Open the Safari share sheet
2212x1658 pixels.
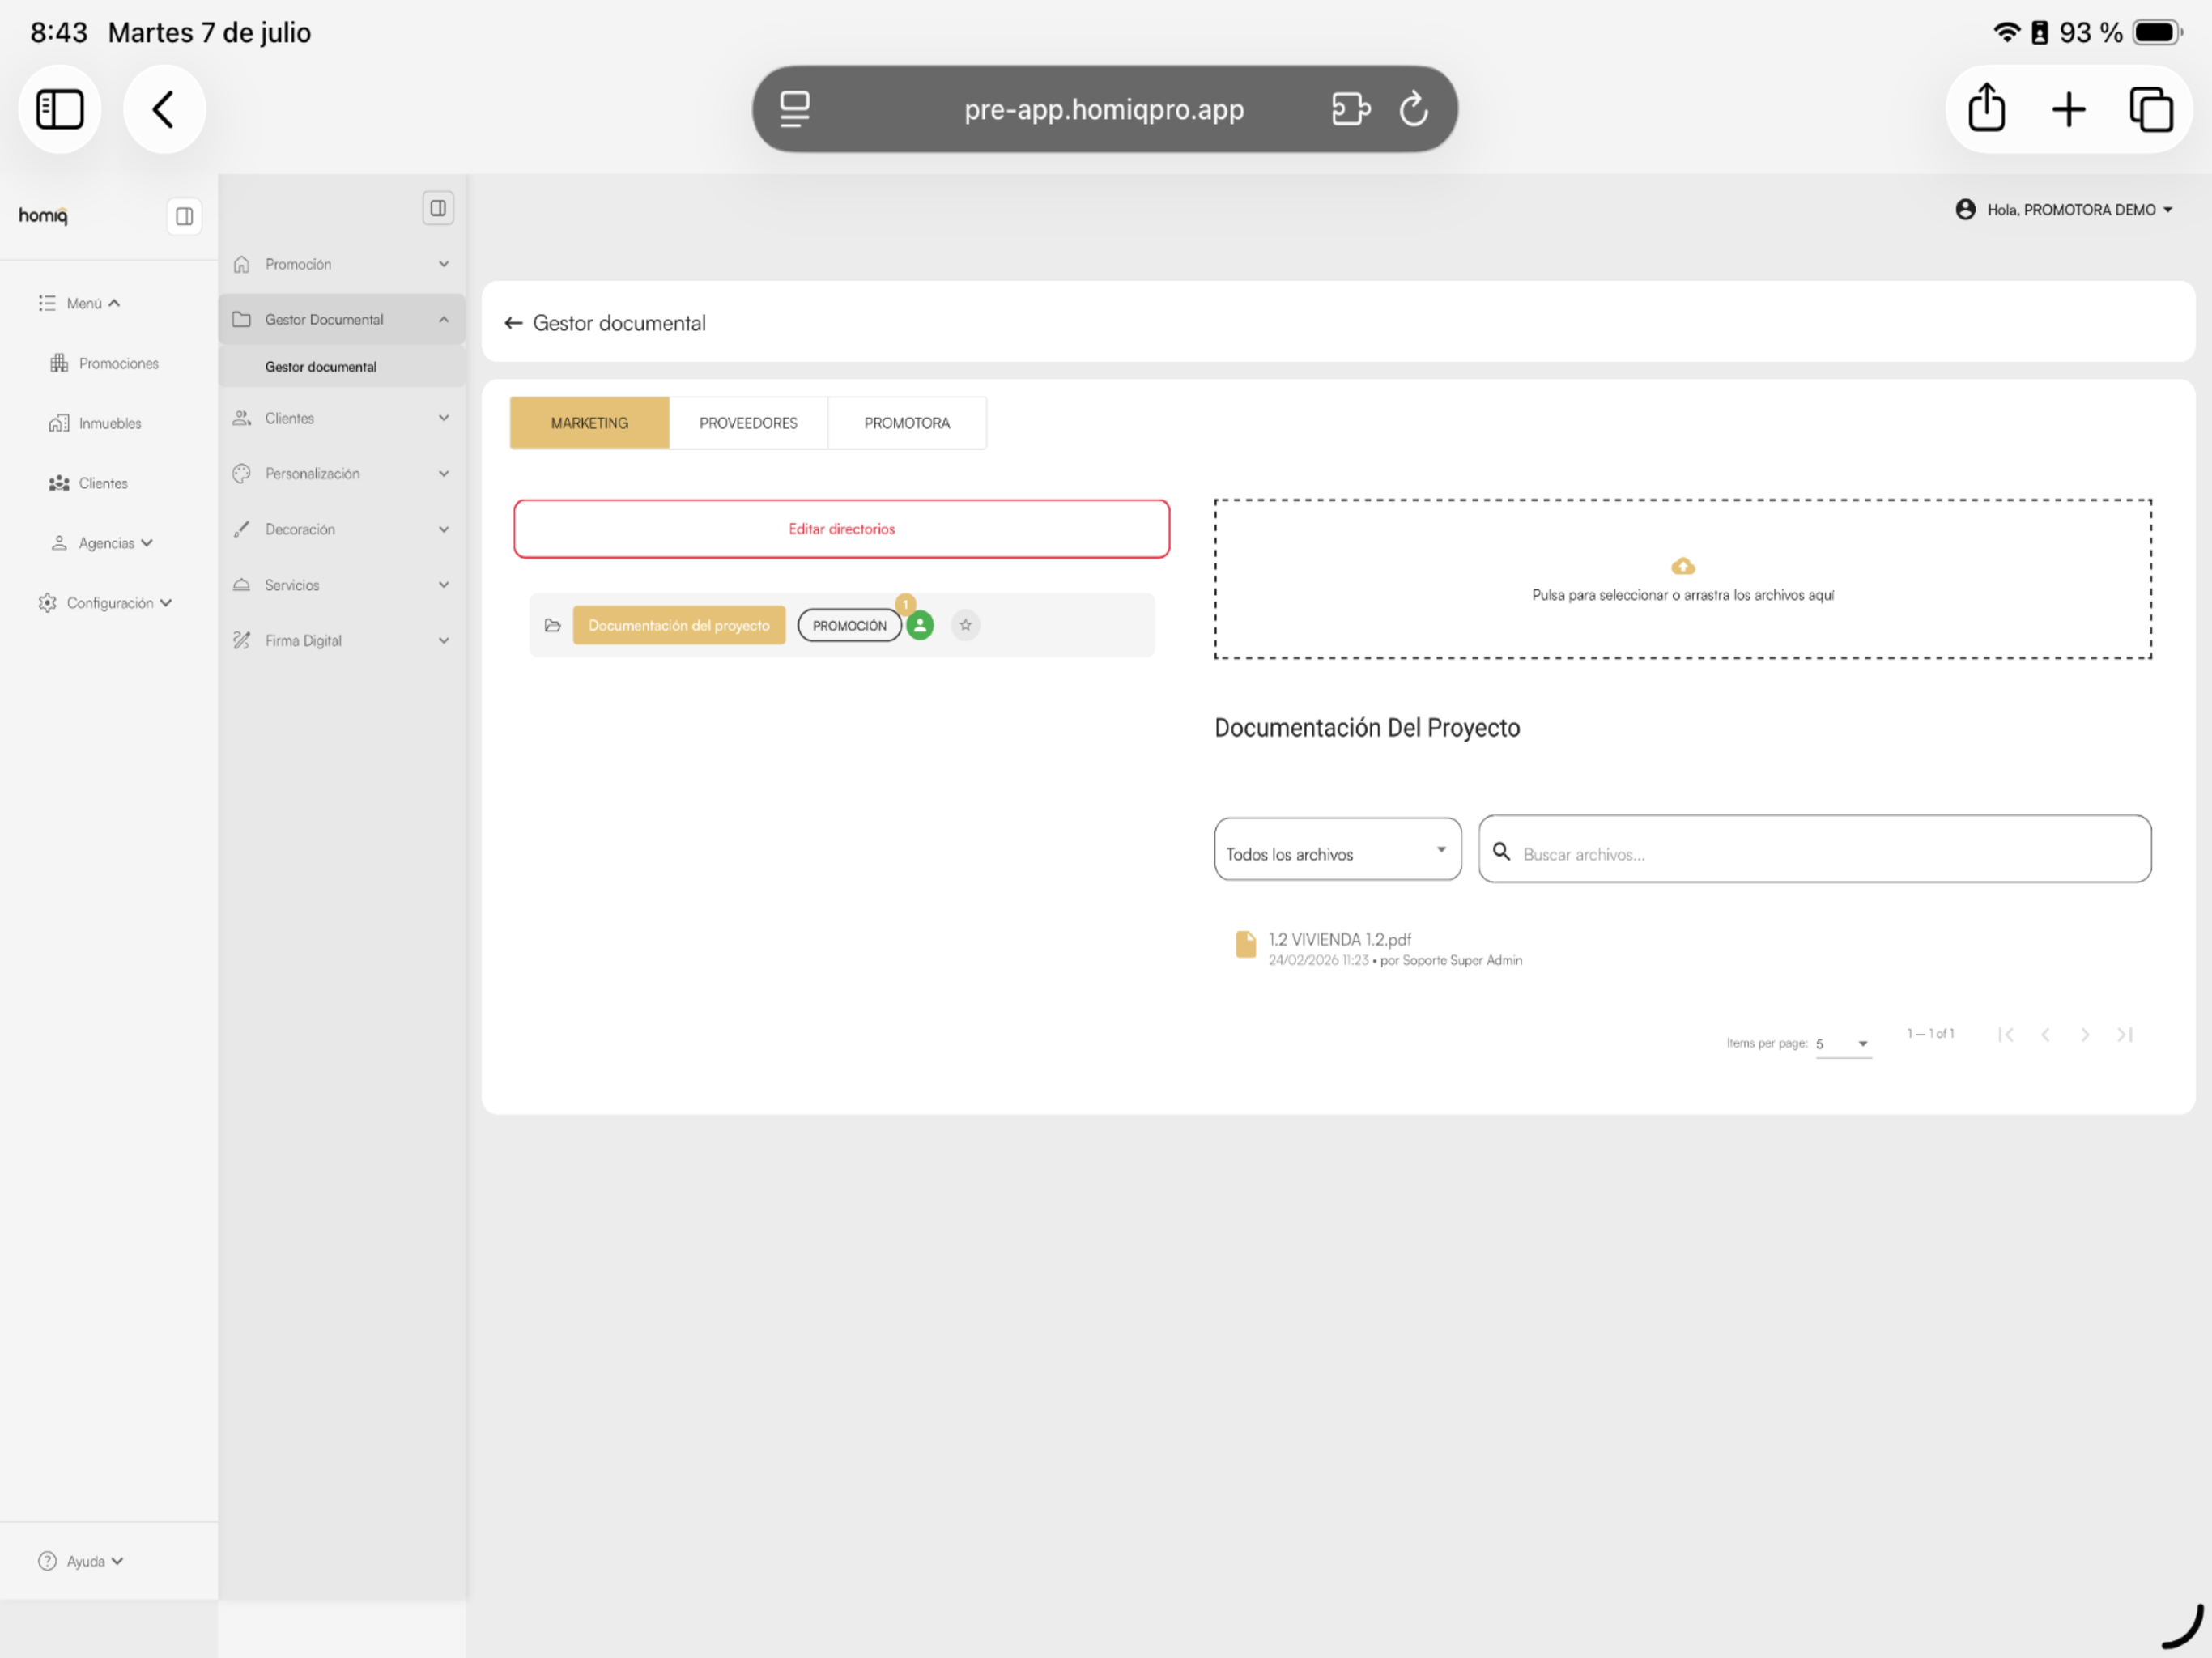click(1986, 109)
